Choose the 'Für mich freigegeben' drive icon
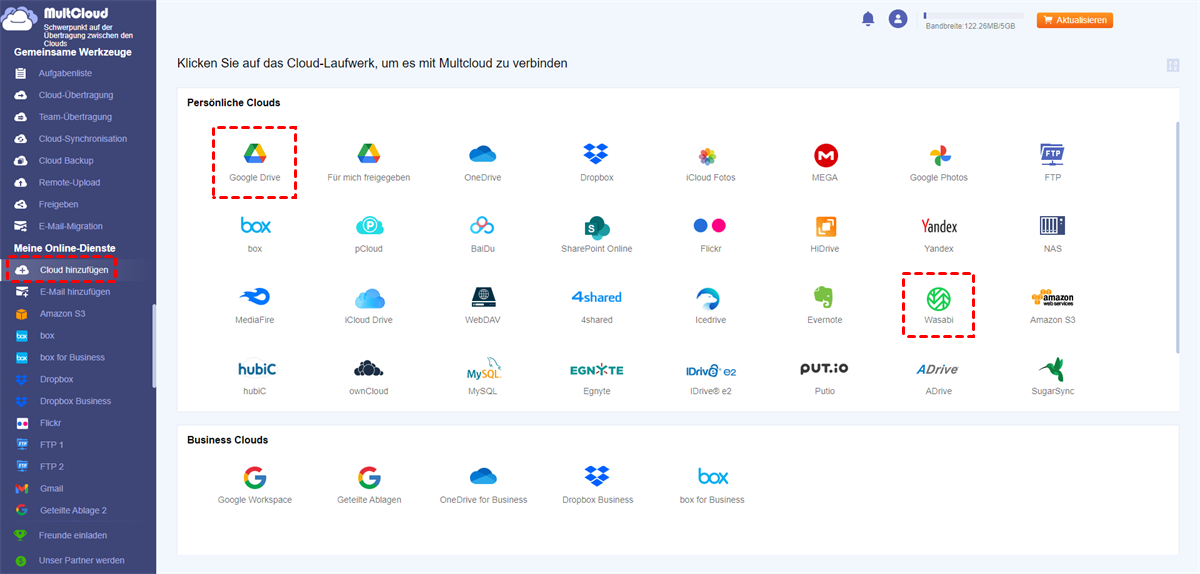 (x=369, y=155)
